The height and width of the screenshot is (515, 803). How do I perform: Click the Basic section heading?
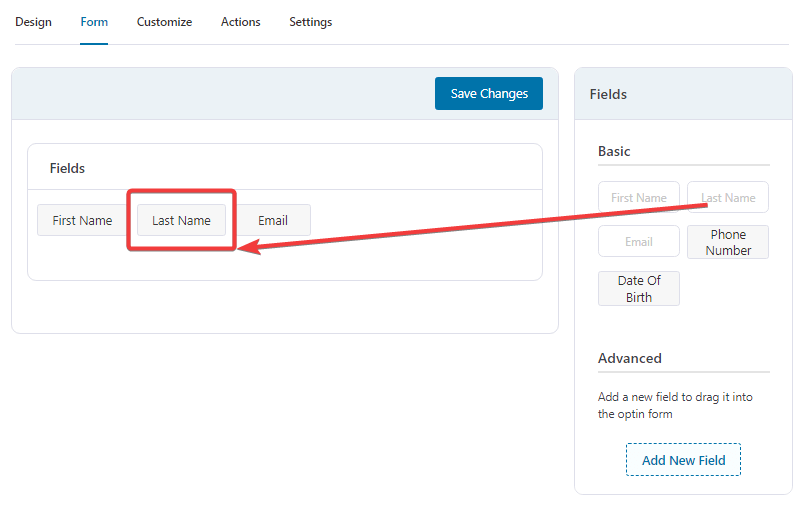pos(614,152)
